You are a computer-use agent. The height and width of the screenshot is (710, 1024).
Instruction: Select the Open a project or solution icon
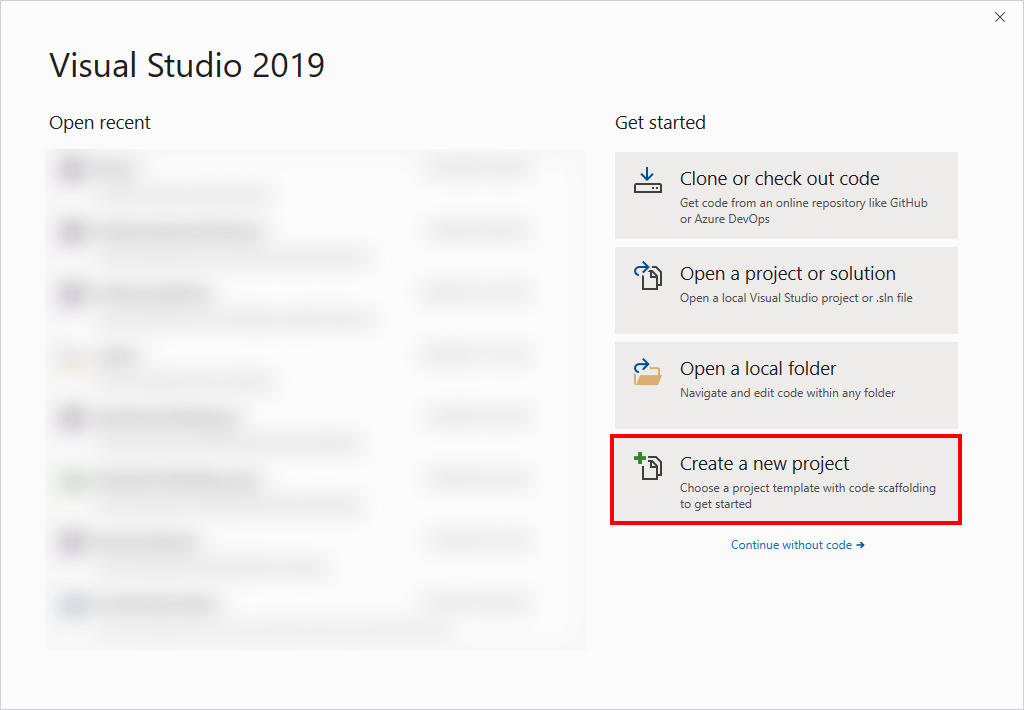coord(647,277)
